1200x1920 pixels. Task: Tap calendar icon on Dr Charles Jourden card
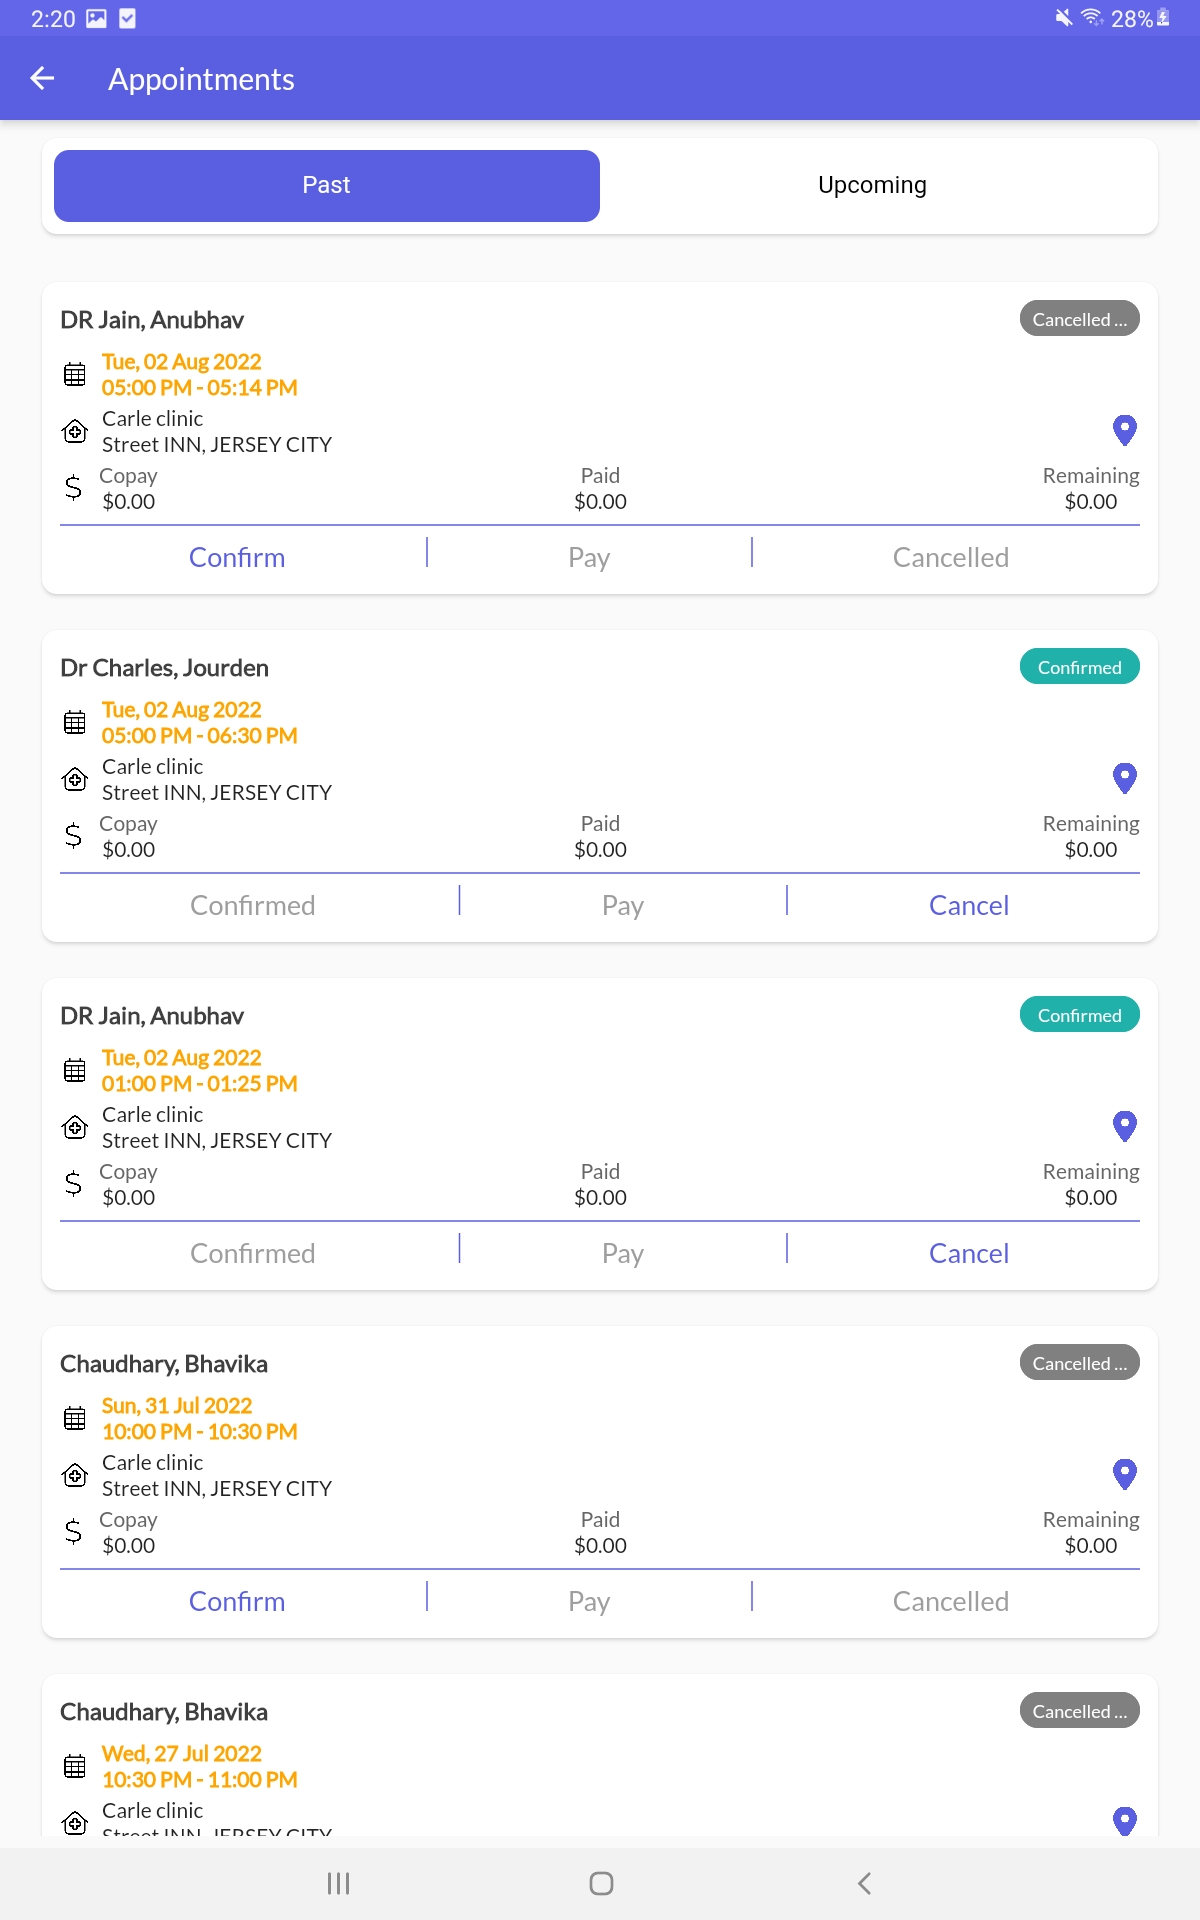[75, 722]
